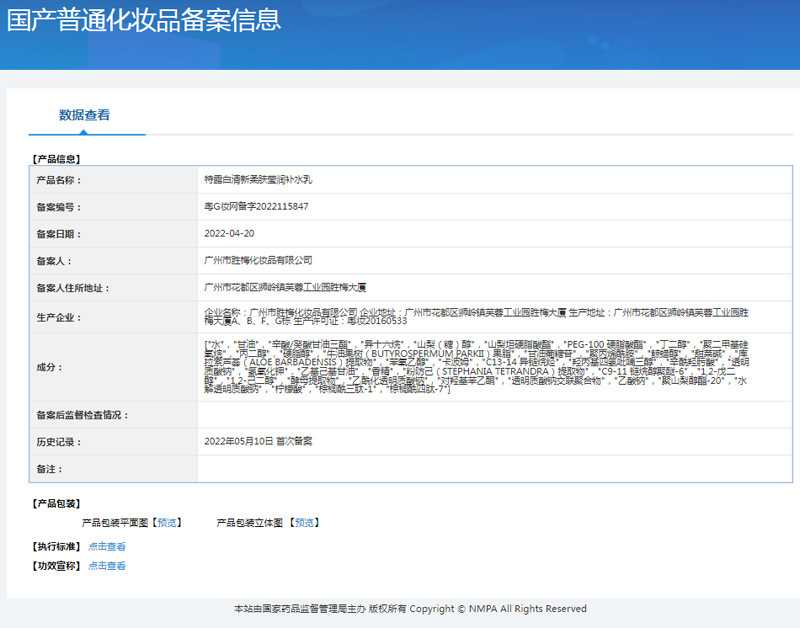Preview the 产品包装立体图 via 预览 link
This screenshot has height=628, width=800.
click(305, 523)
